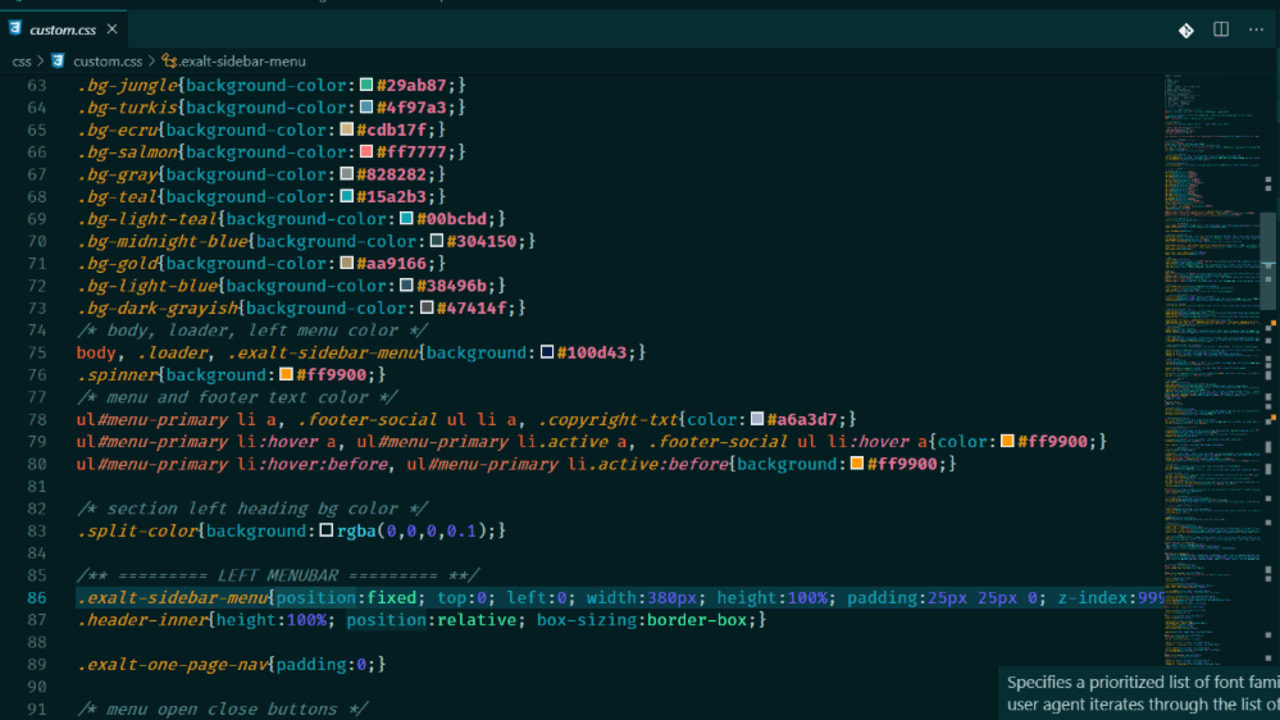
Task: Click the #a6a3d7 text color swatch
Action: (x=757, y=419)
